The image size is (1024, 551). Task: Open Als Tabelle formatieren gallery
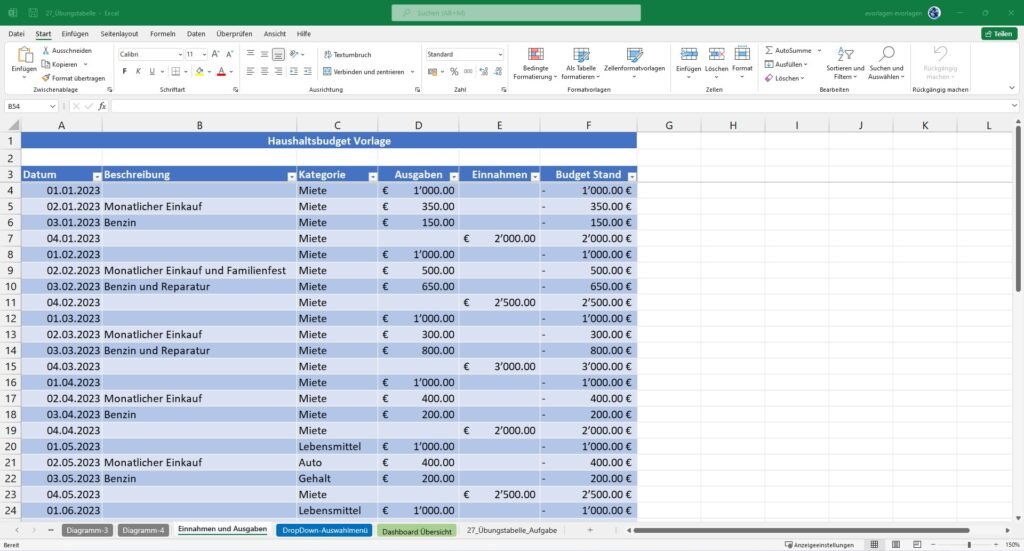581,63
